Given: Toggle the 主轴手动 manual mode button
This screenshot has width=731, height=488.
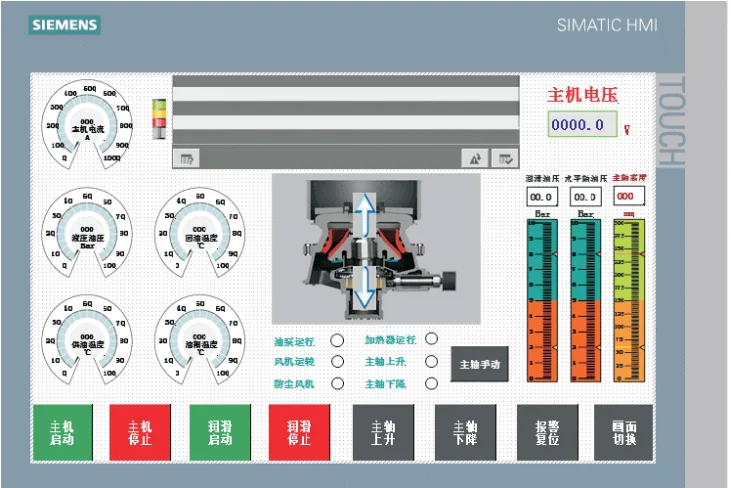Looking at the screenshot, I should [480, 364].
